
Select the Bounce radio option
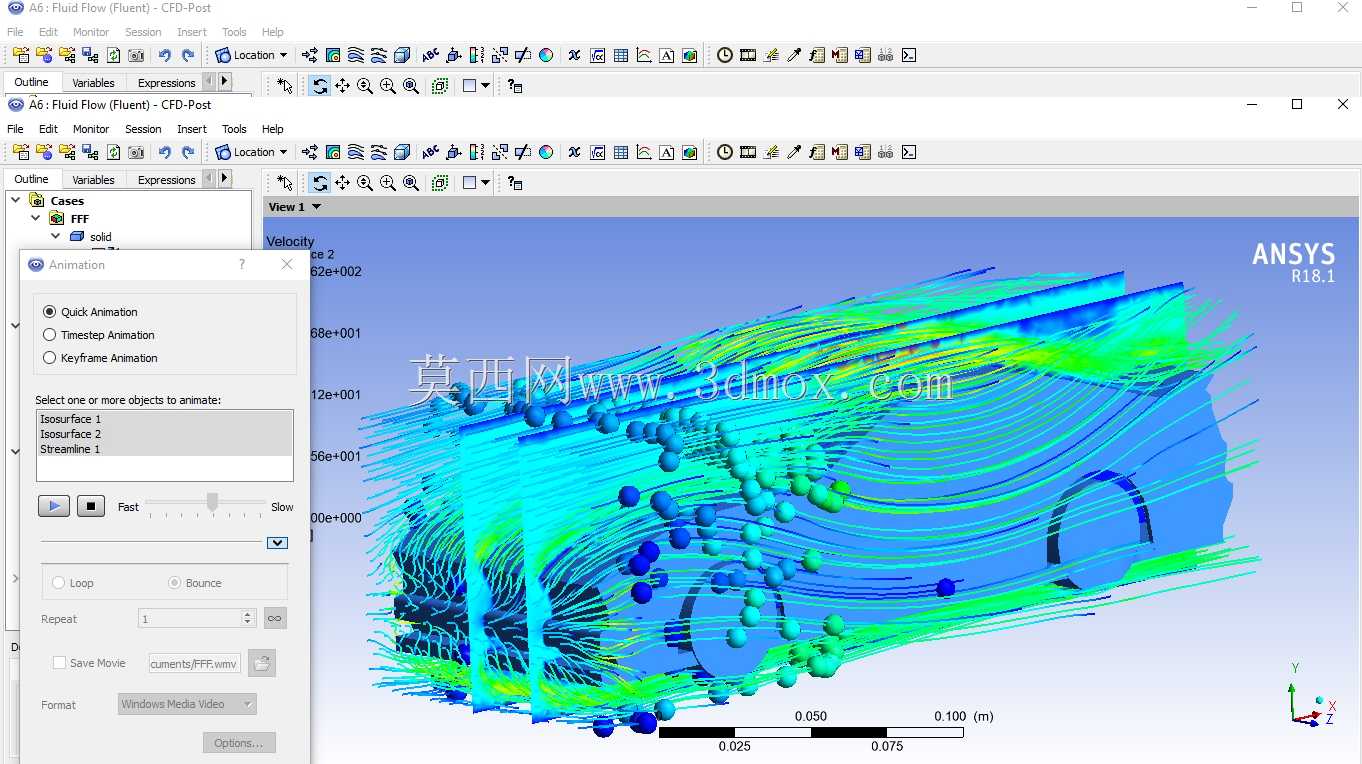click(174, 583)
